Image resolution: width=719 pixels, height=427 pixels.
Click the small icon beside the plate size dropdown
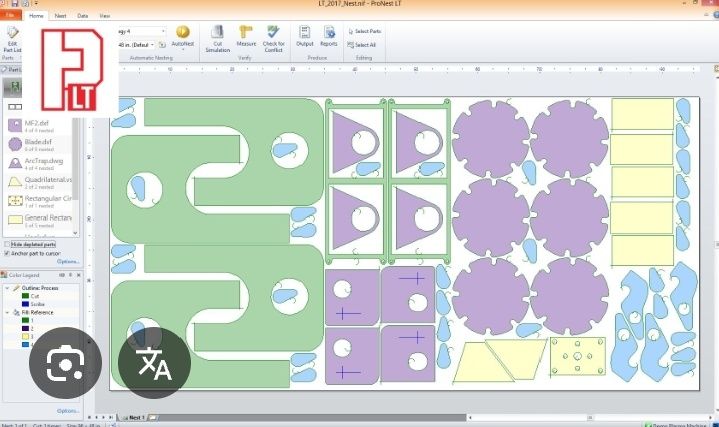tap(162, 45)
